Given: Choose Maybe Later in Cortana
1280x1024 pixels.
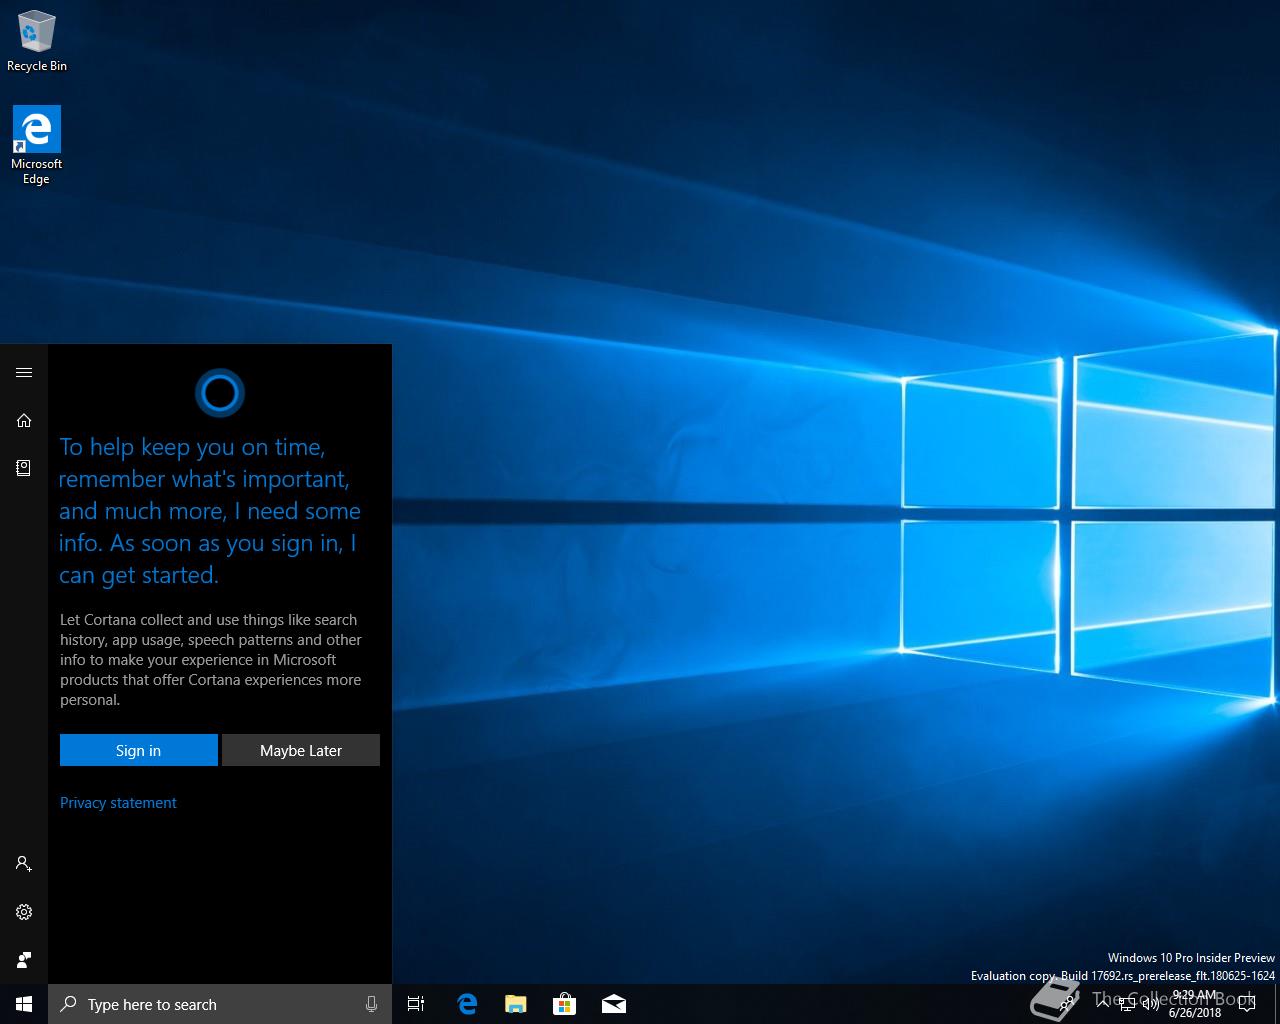Looking at the screenshot, I should pos(301,750).
